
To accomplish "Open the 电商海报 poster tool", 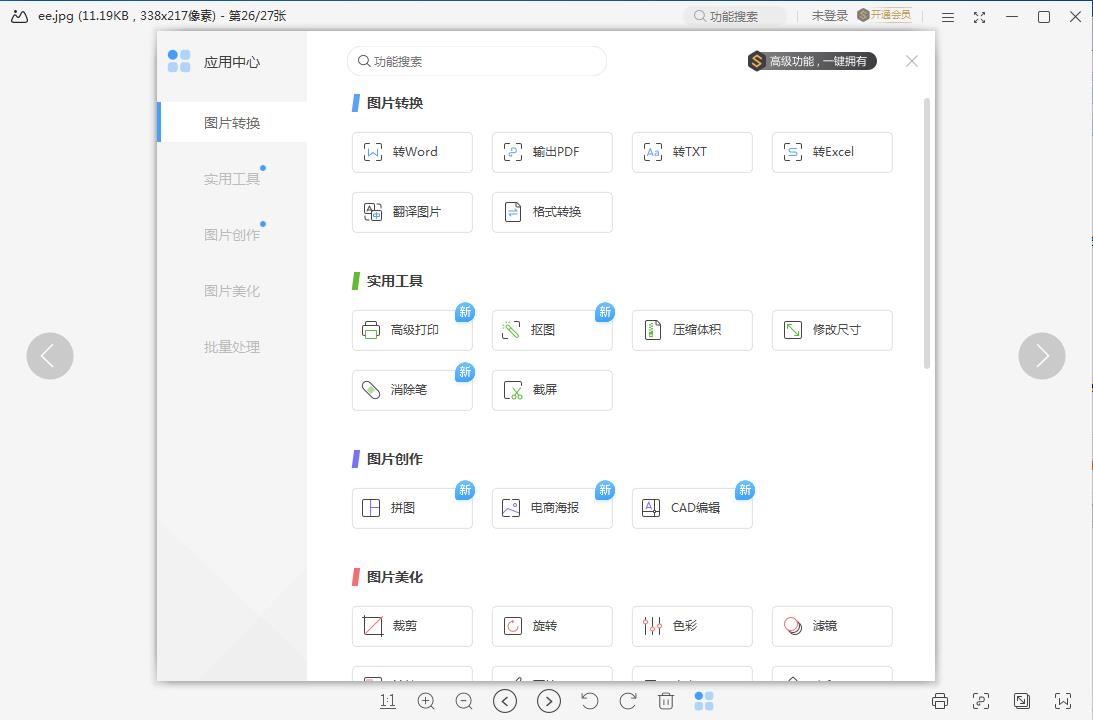I will tap(552, 508).
